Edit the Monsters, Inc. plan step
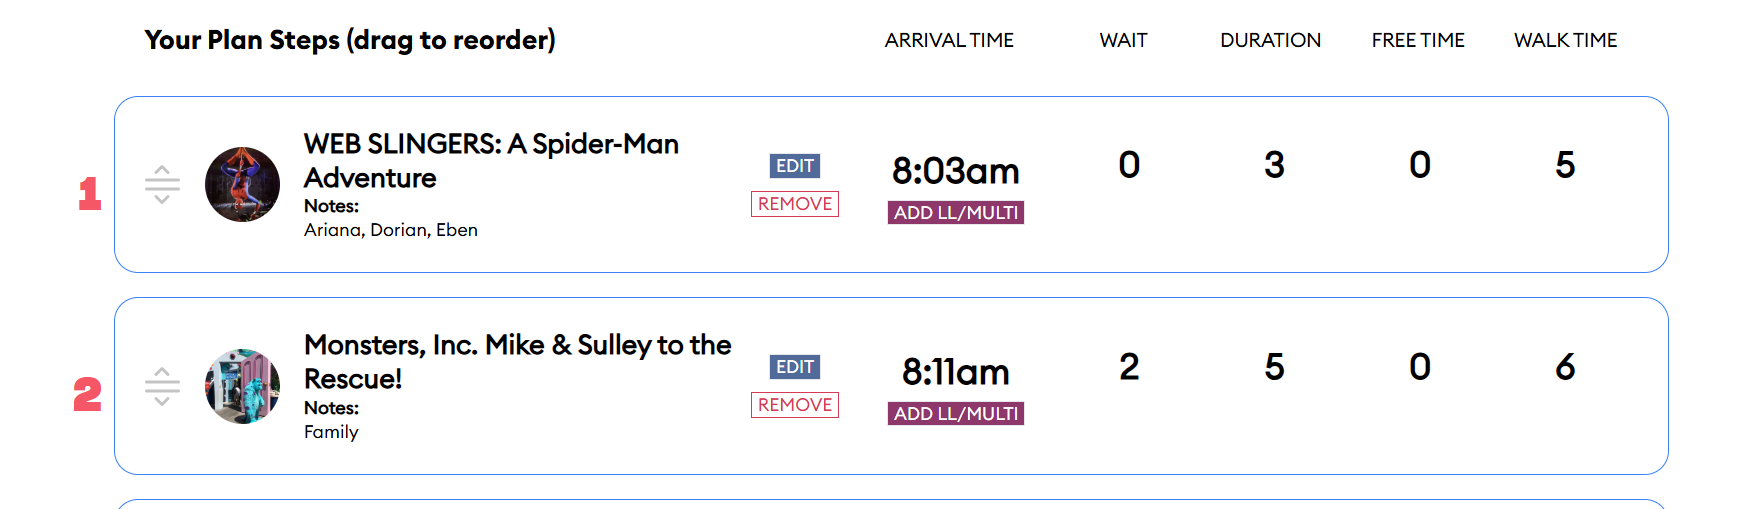This screenshot has height=509, width=1764. coord(795,367)
